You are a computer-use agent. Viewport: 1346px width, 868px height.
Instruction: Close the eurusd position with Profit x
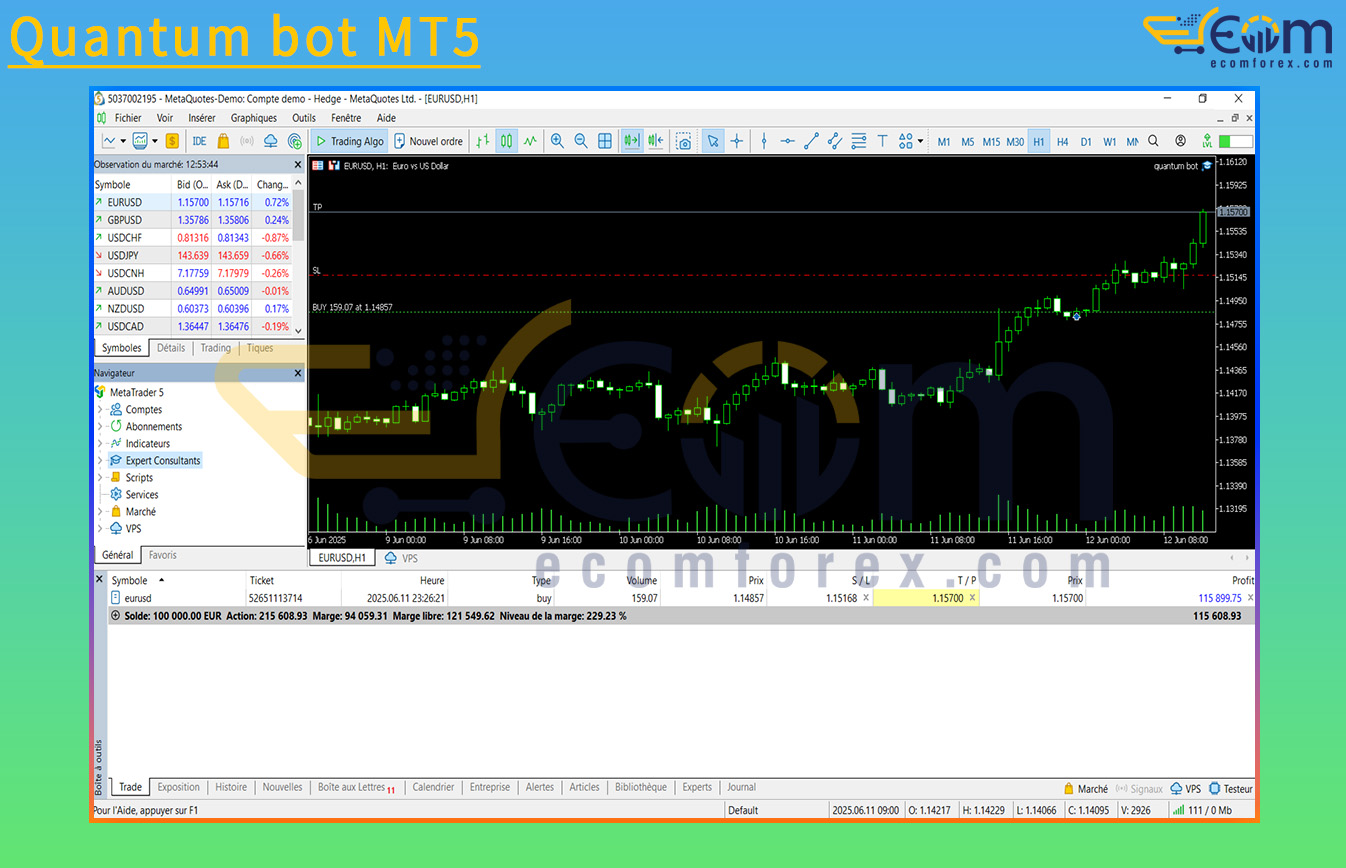point(1250,597)
